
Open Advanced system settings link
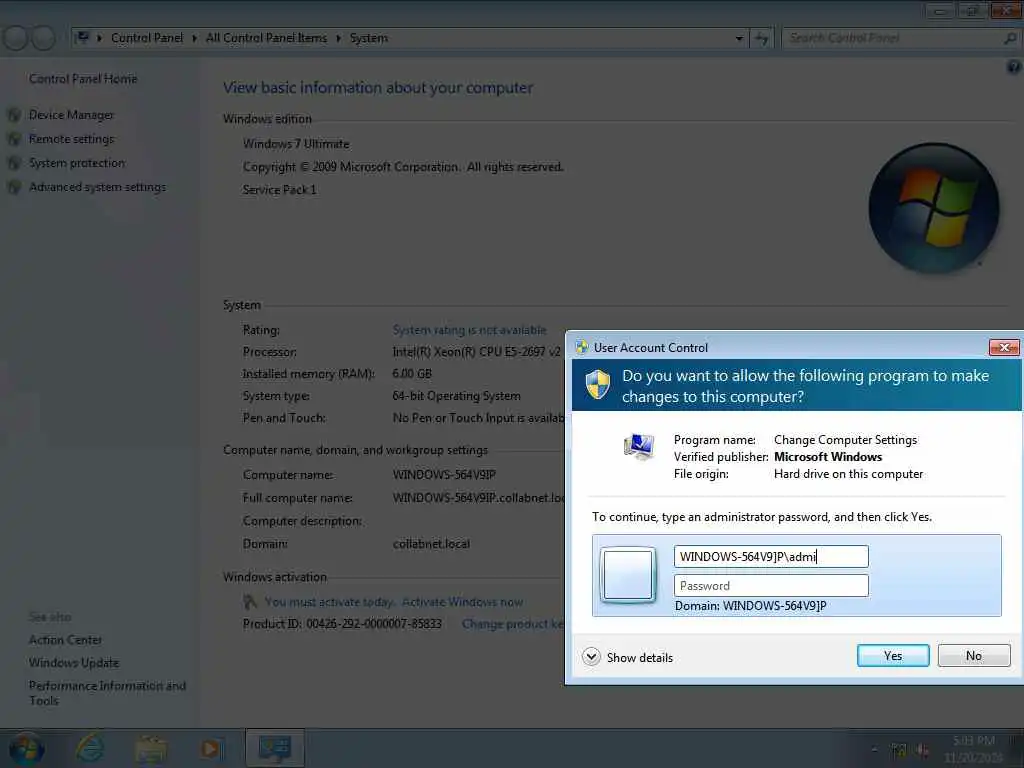(97, 187)
